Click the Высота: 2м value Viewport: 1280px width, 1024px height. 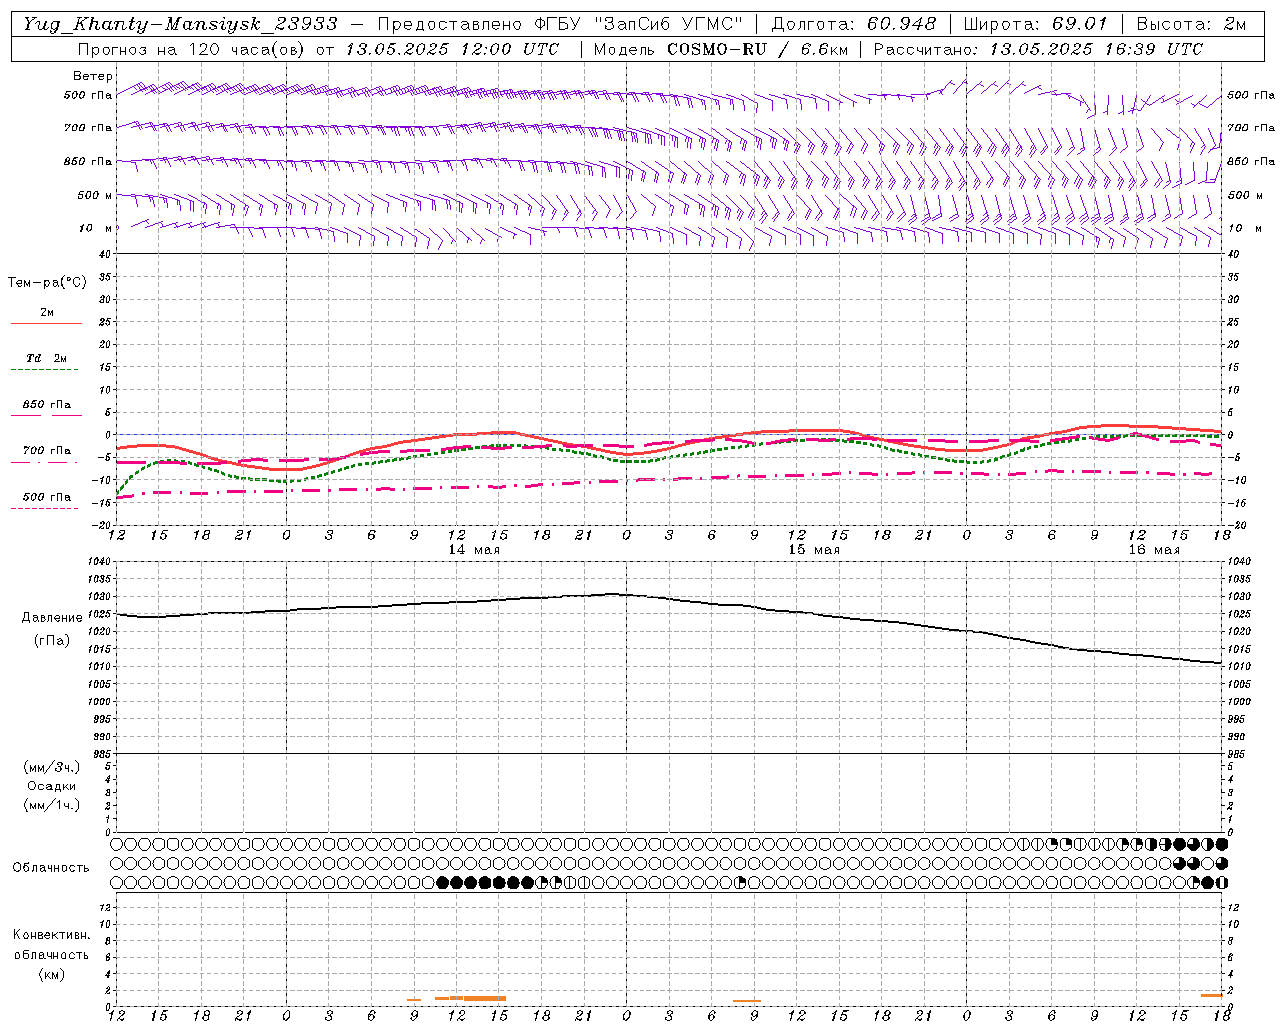point(1191,24)
